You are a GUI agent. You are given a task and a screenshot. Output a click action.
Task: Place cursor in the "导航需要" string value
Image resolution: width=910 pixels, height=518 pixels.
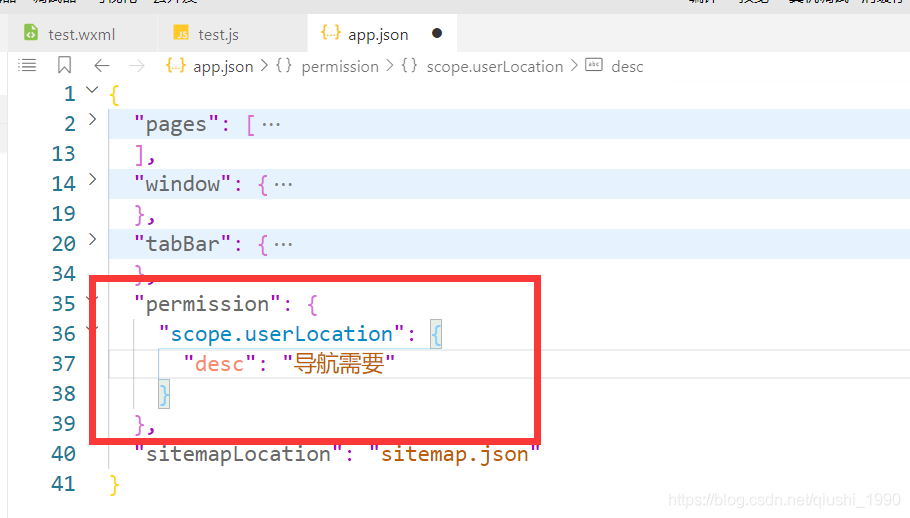pyautogui.click(x=339, y=364)
